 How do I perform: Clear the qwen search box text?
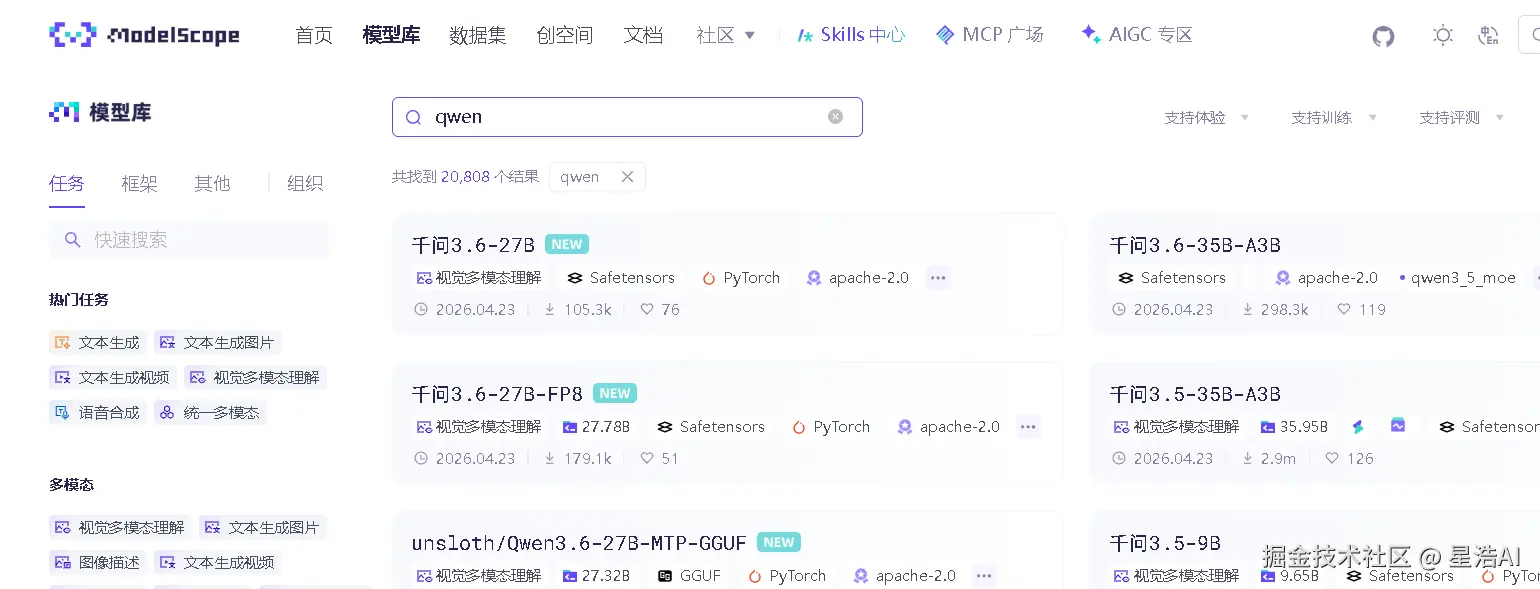pos(835,117)
